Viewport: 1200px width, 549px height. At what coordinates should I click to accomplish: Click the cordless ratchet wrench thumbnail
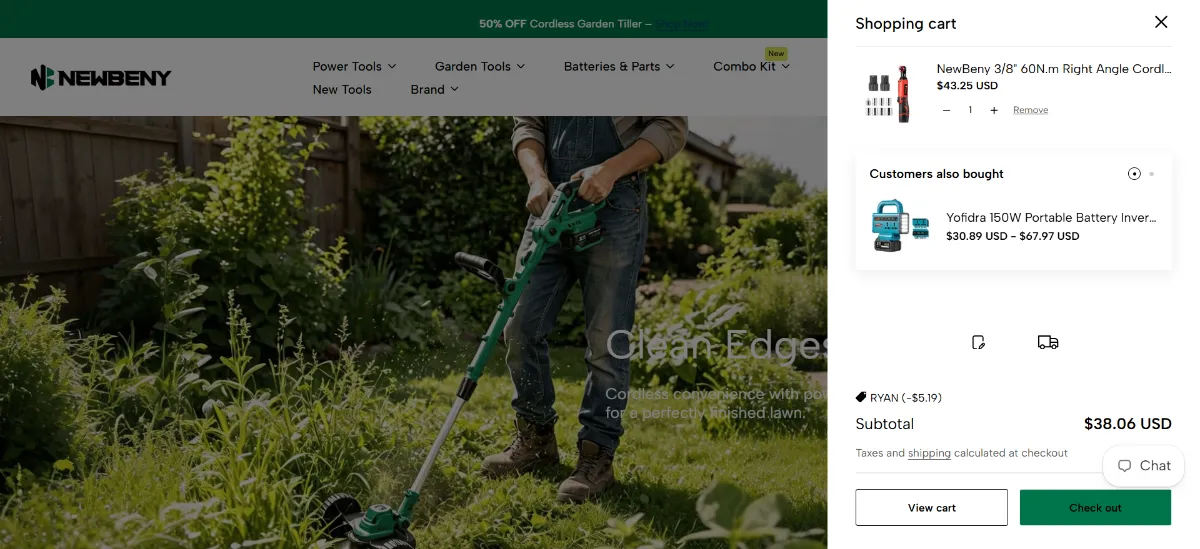pos(888,94)
